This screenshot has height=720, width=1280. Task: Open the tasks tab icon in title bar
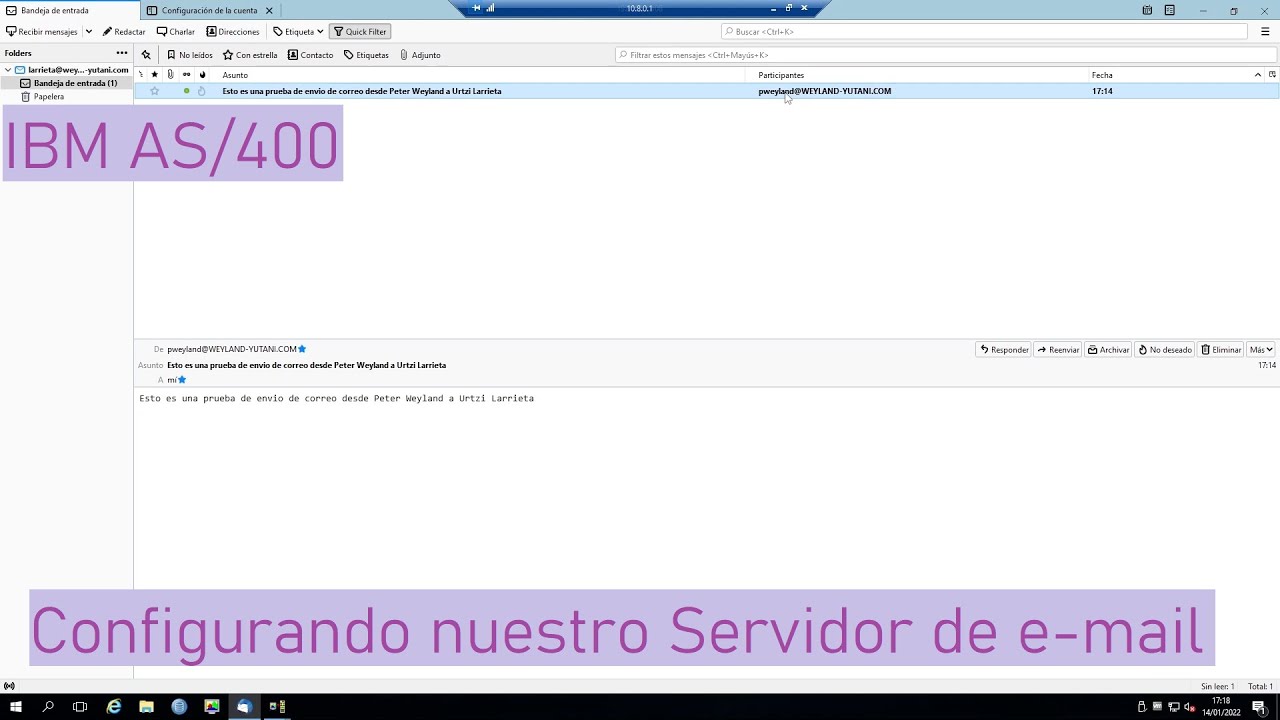(x=1169, y=10)
